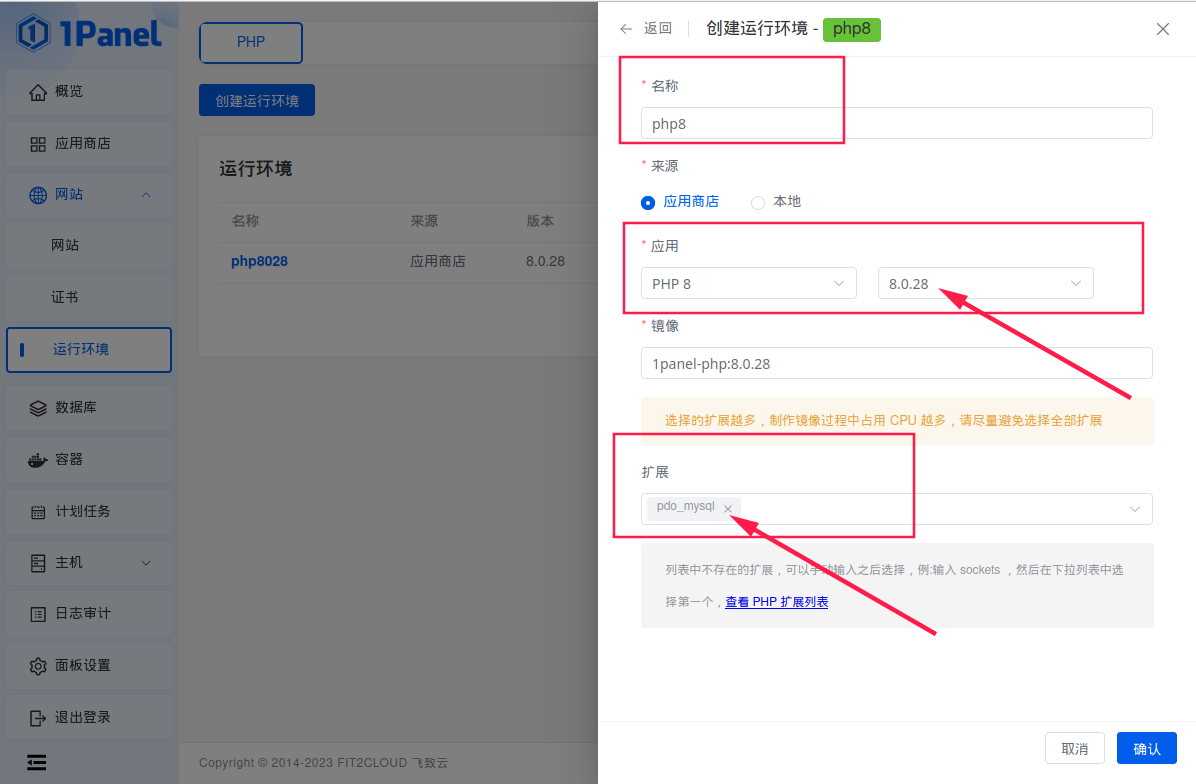Open the 概览 home icon

click(x=38, y=92)
